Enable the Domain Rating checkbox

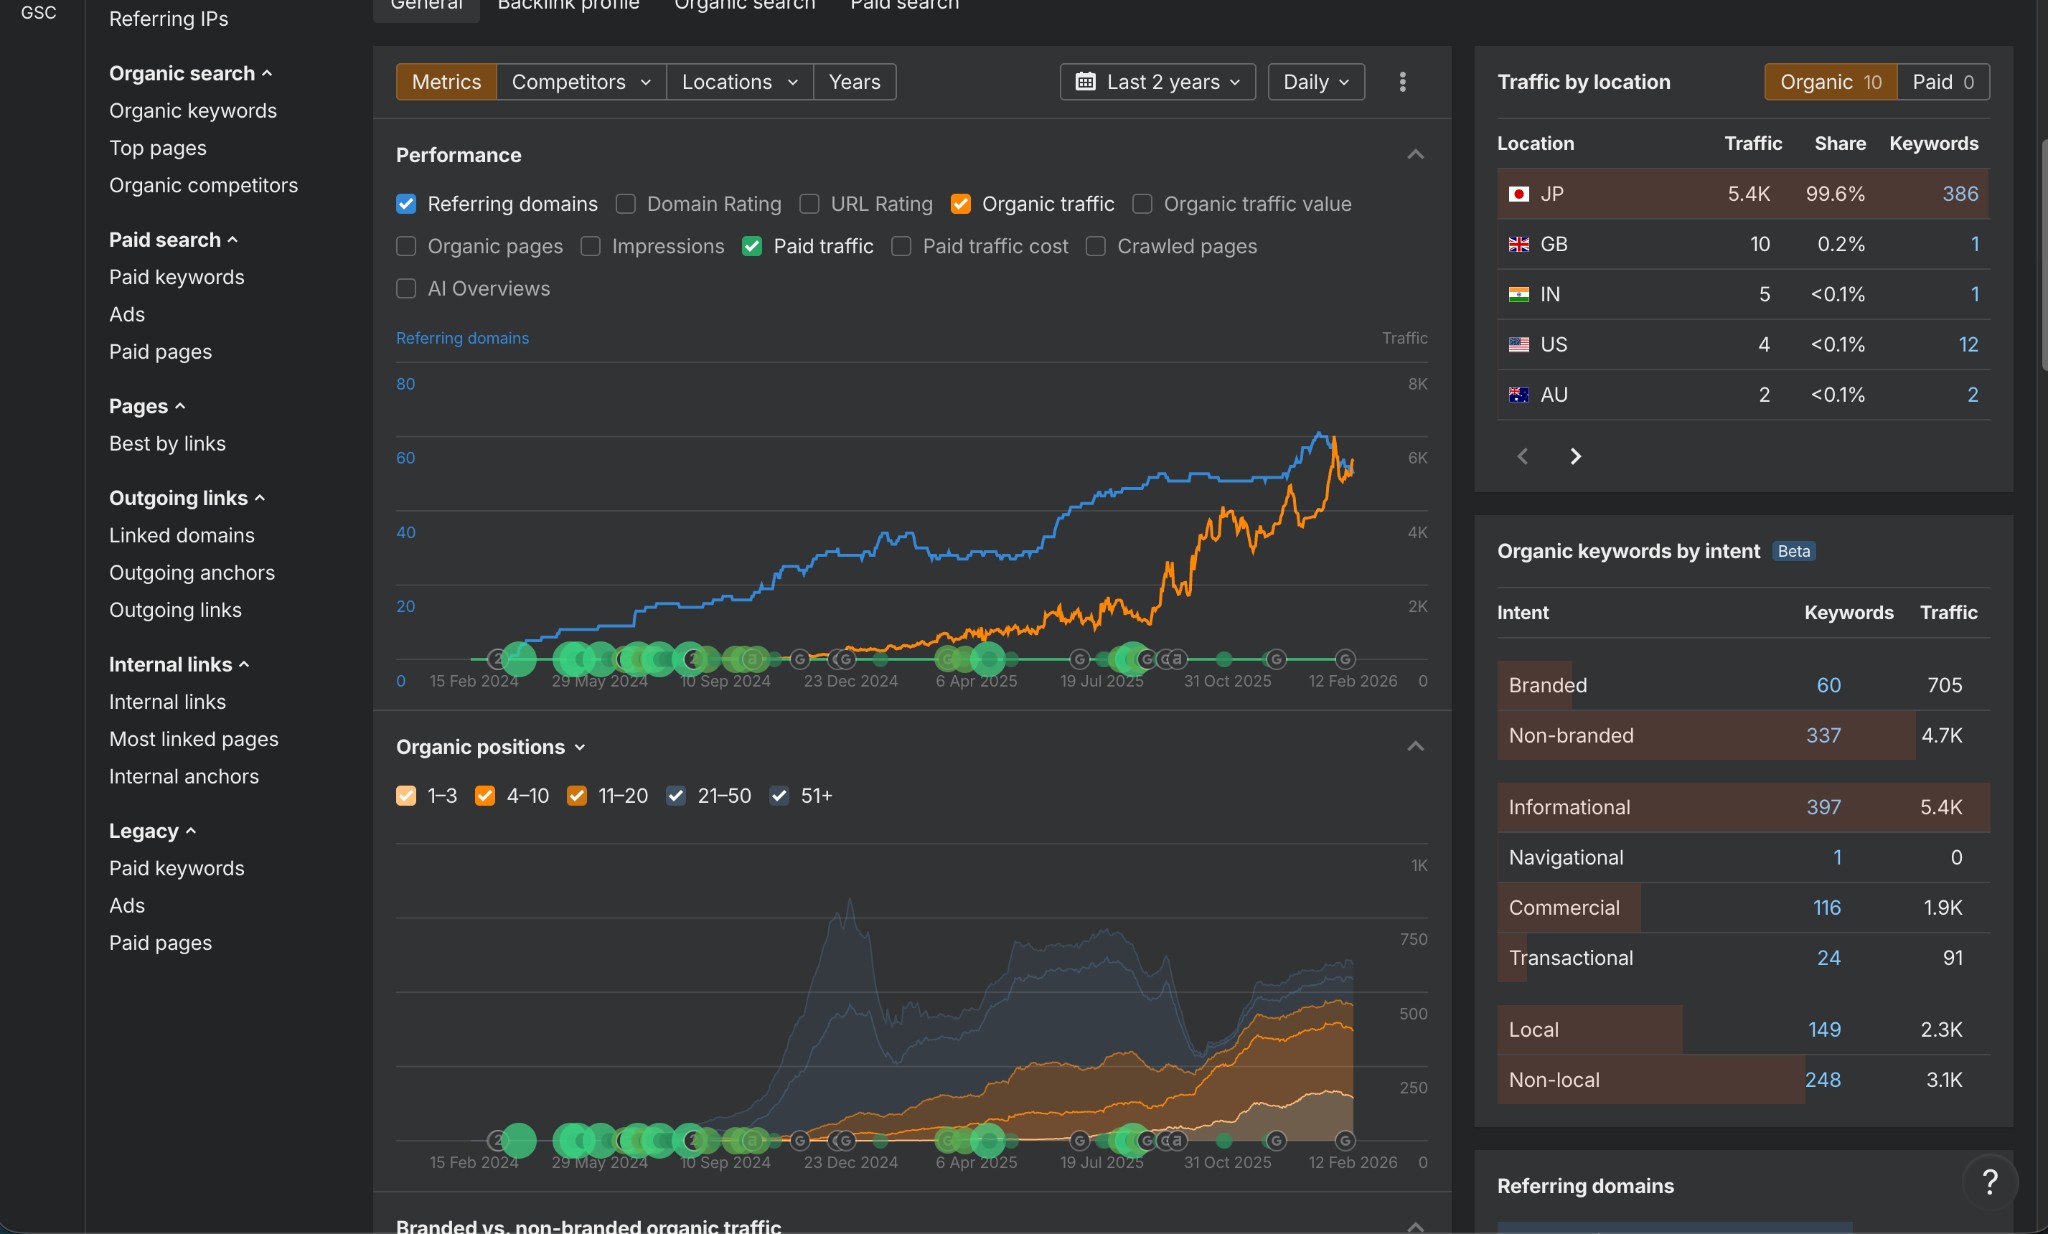pyautogui.click(x=626, y=204)
